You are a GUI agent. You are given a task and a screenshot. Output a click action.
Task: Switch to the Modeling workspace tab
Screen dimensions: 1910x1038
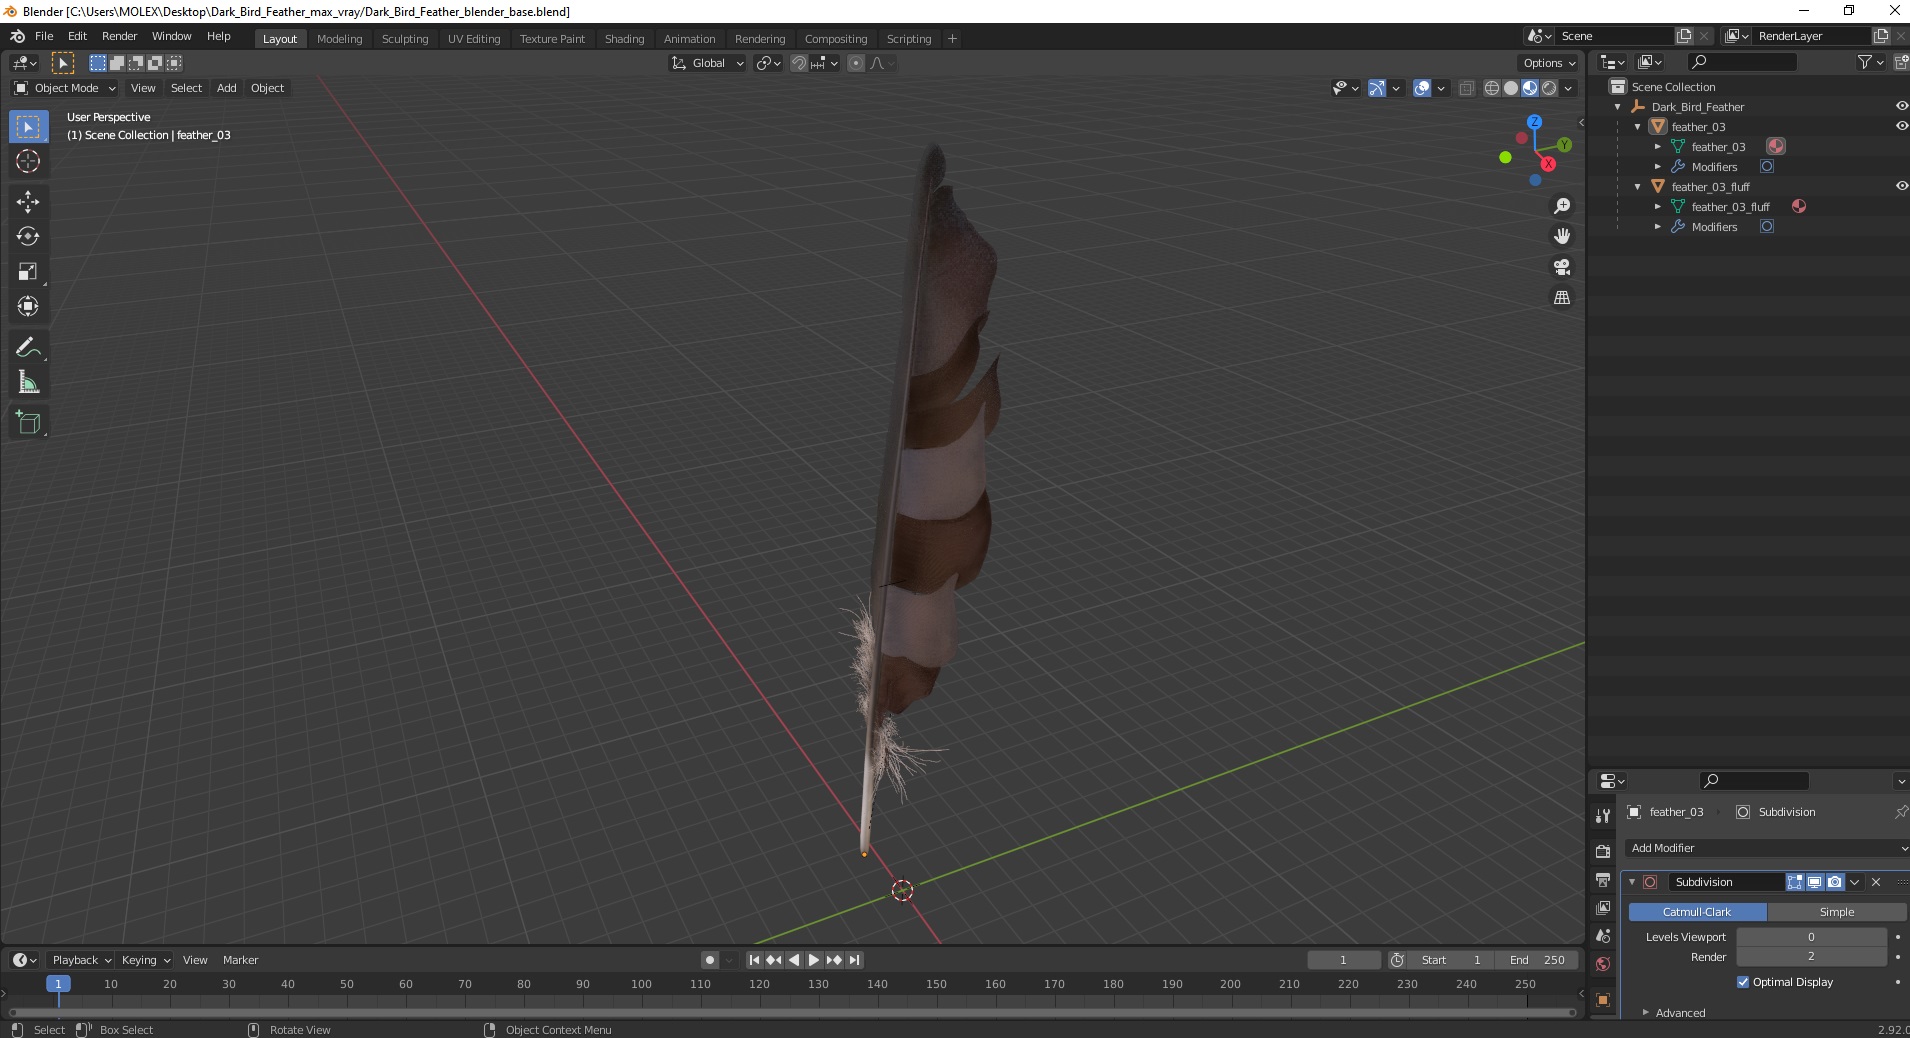(339, 39)
